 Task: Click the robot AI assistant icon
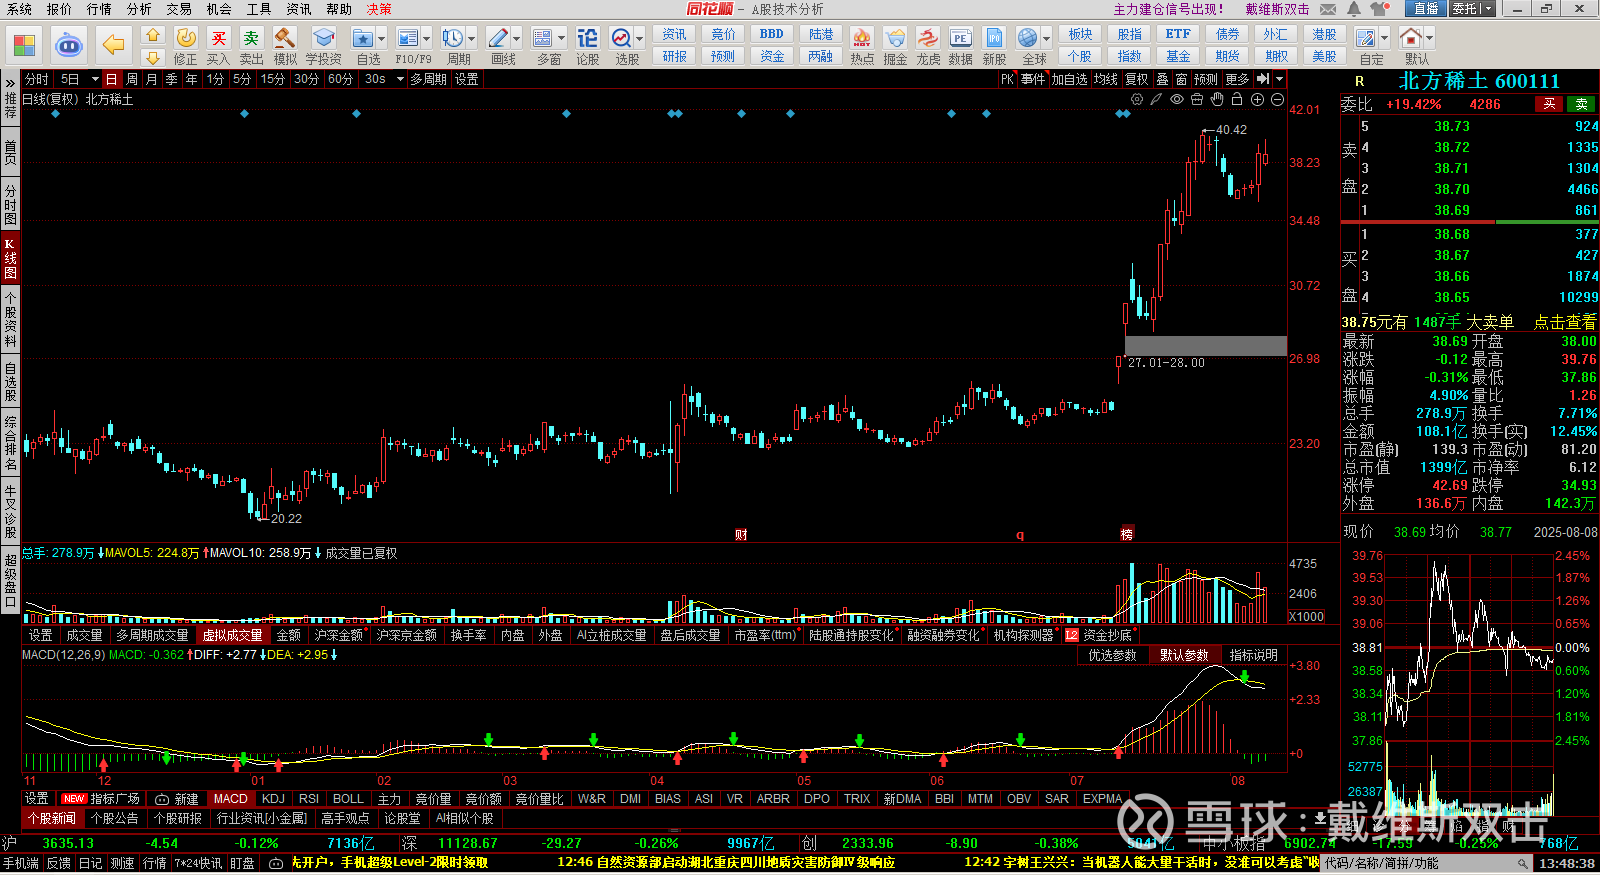(x=69, y=45)
